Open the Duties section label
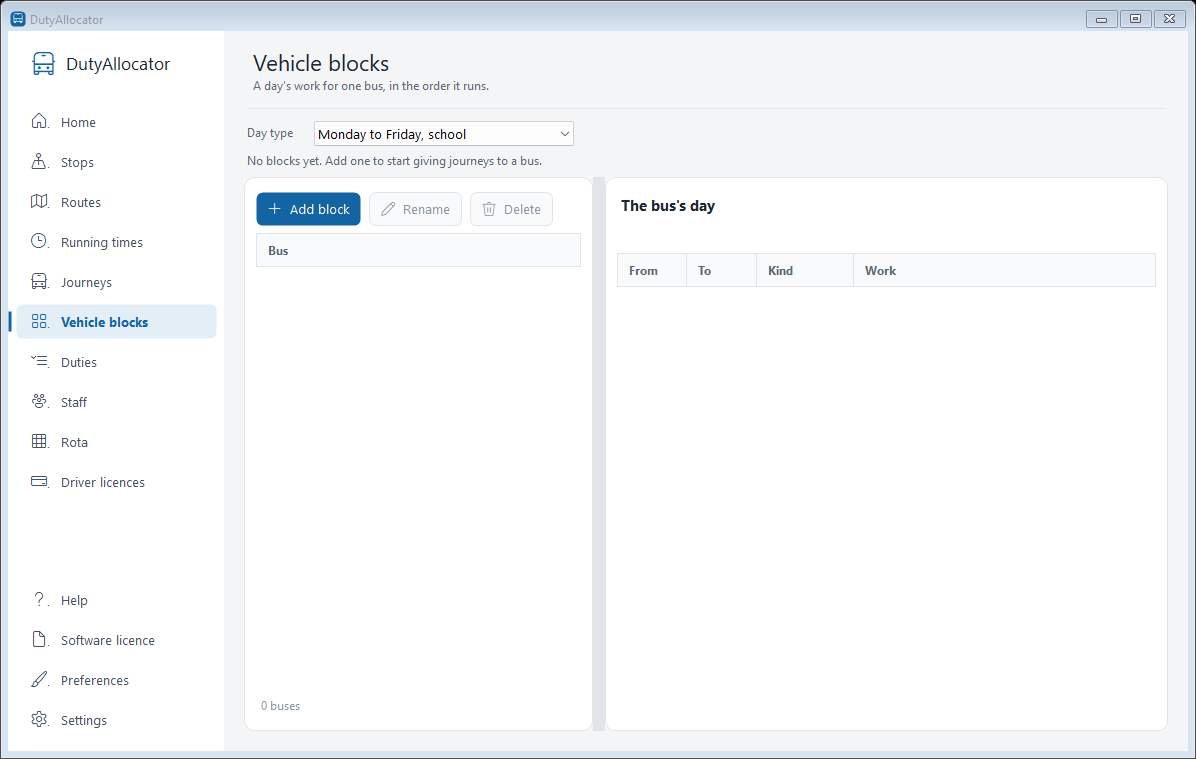Image resolution: width=1196 pixels, height=759 pixels. [x=79, y=362]
